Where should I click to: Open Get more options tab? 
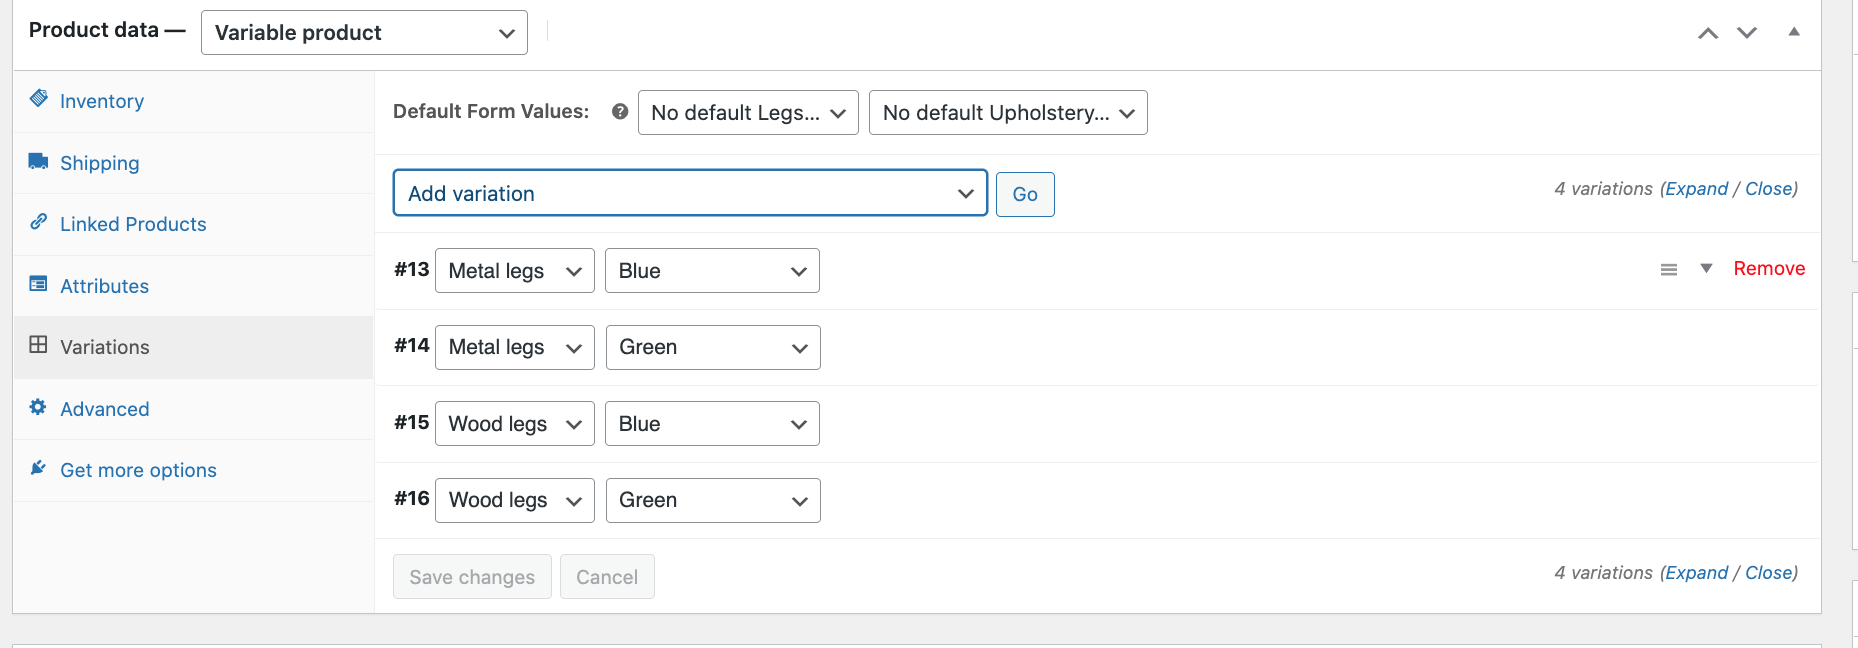[x=193, y=470]
